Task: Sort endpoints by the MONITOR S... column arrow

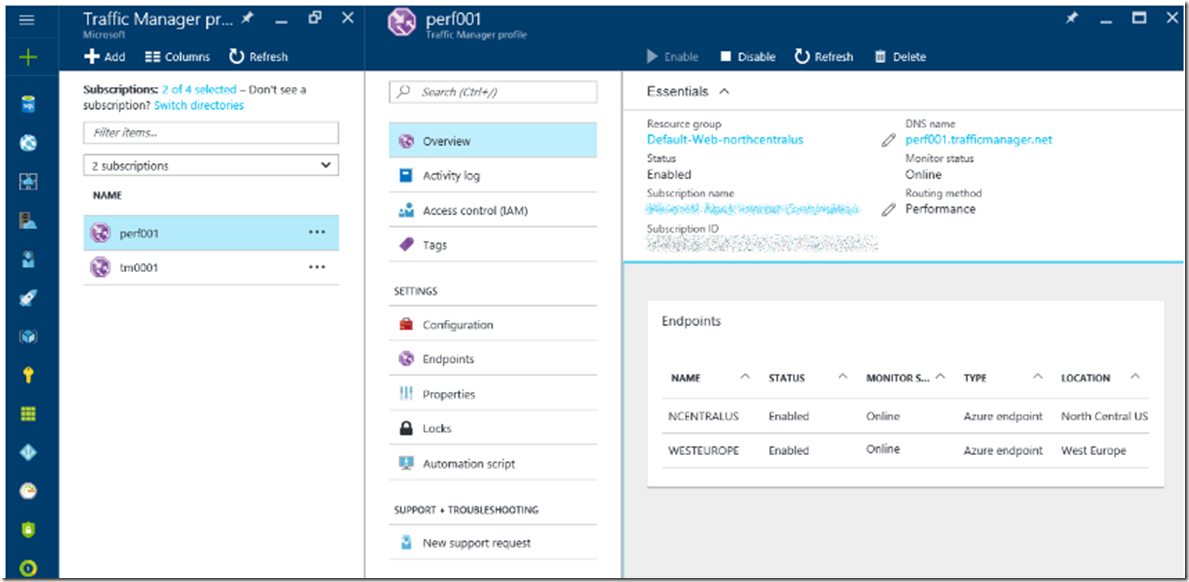Action: pos(940,377)
